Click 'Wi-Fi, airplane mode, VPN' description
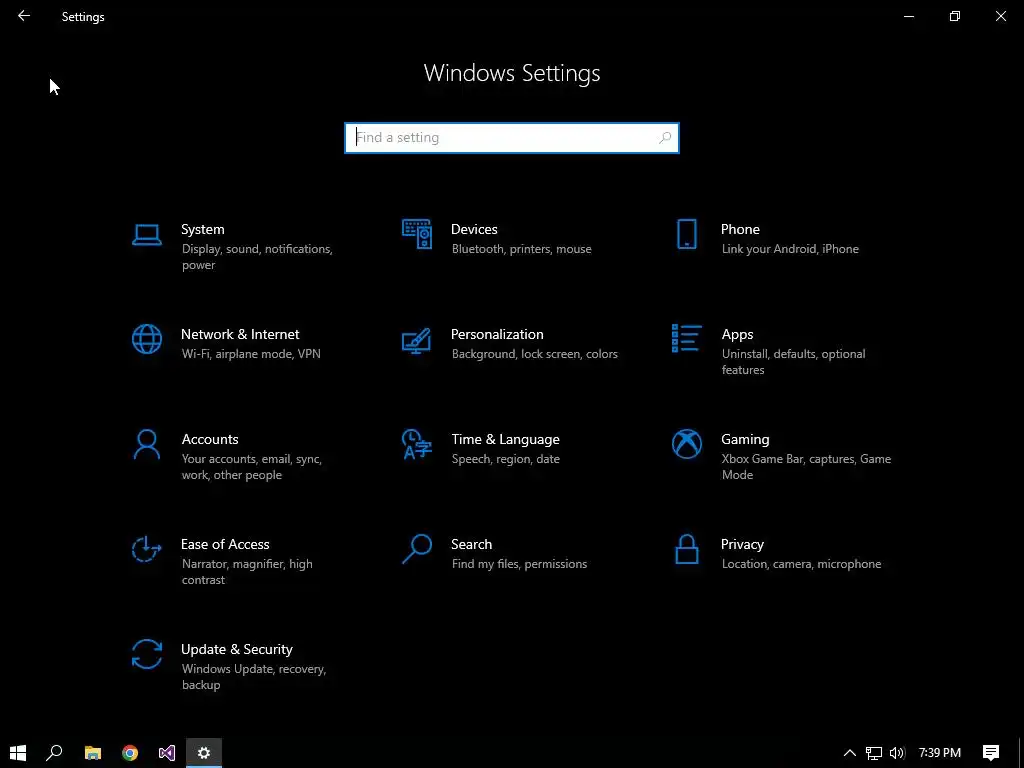Viewport: 1024px width, 768px height. coord(251,354)
